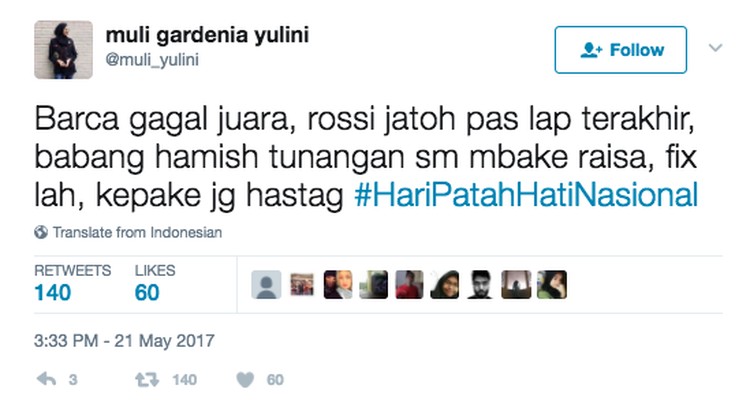Like the tweet with heart icon

(245, 380)
